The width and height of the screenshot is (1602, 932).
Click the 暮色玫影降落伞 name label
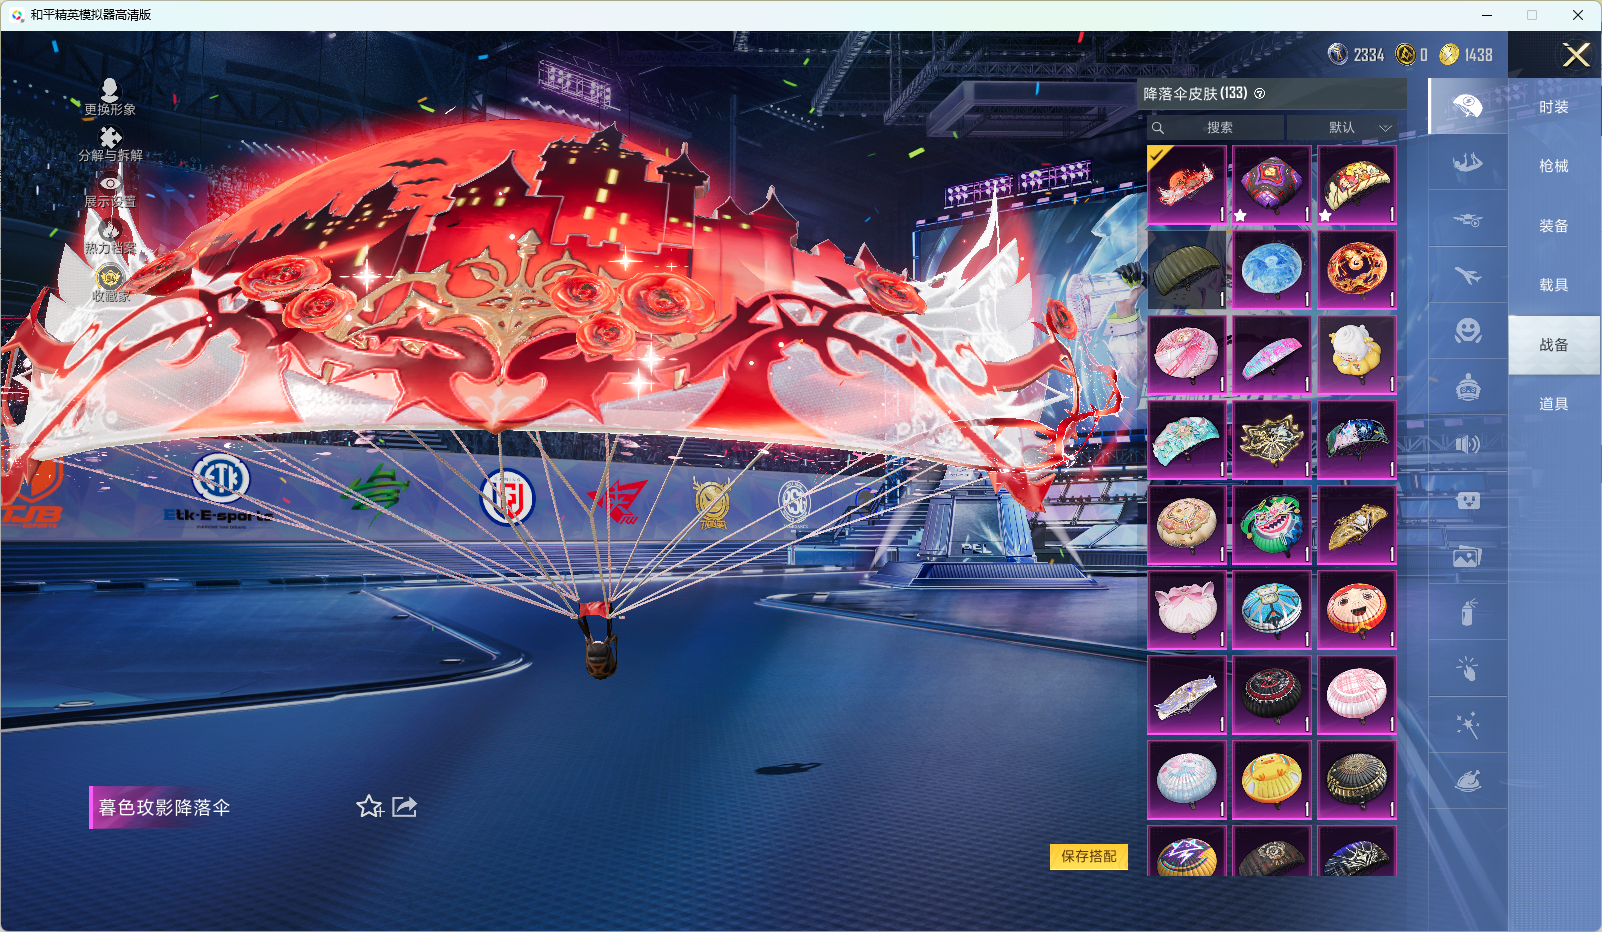(x=165, y=807)
